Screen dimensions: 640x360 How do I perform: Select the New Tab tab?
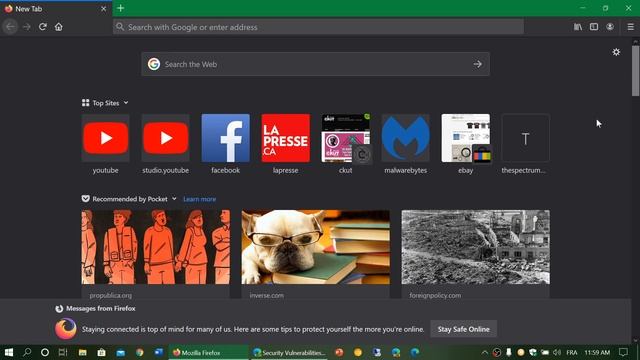click(x=56, y=9)
